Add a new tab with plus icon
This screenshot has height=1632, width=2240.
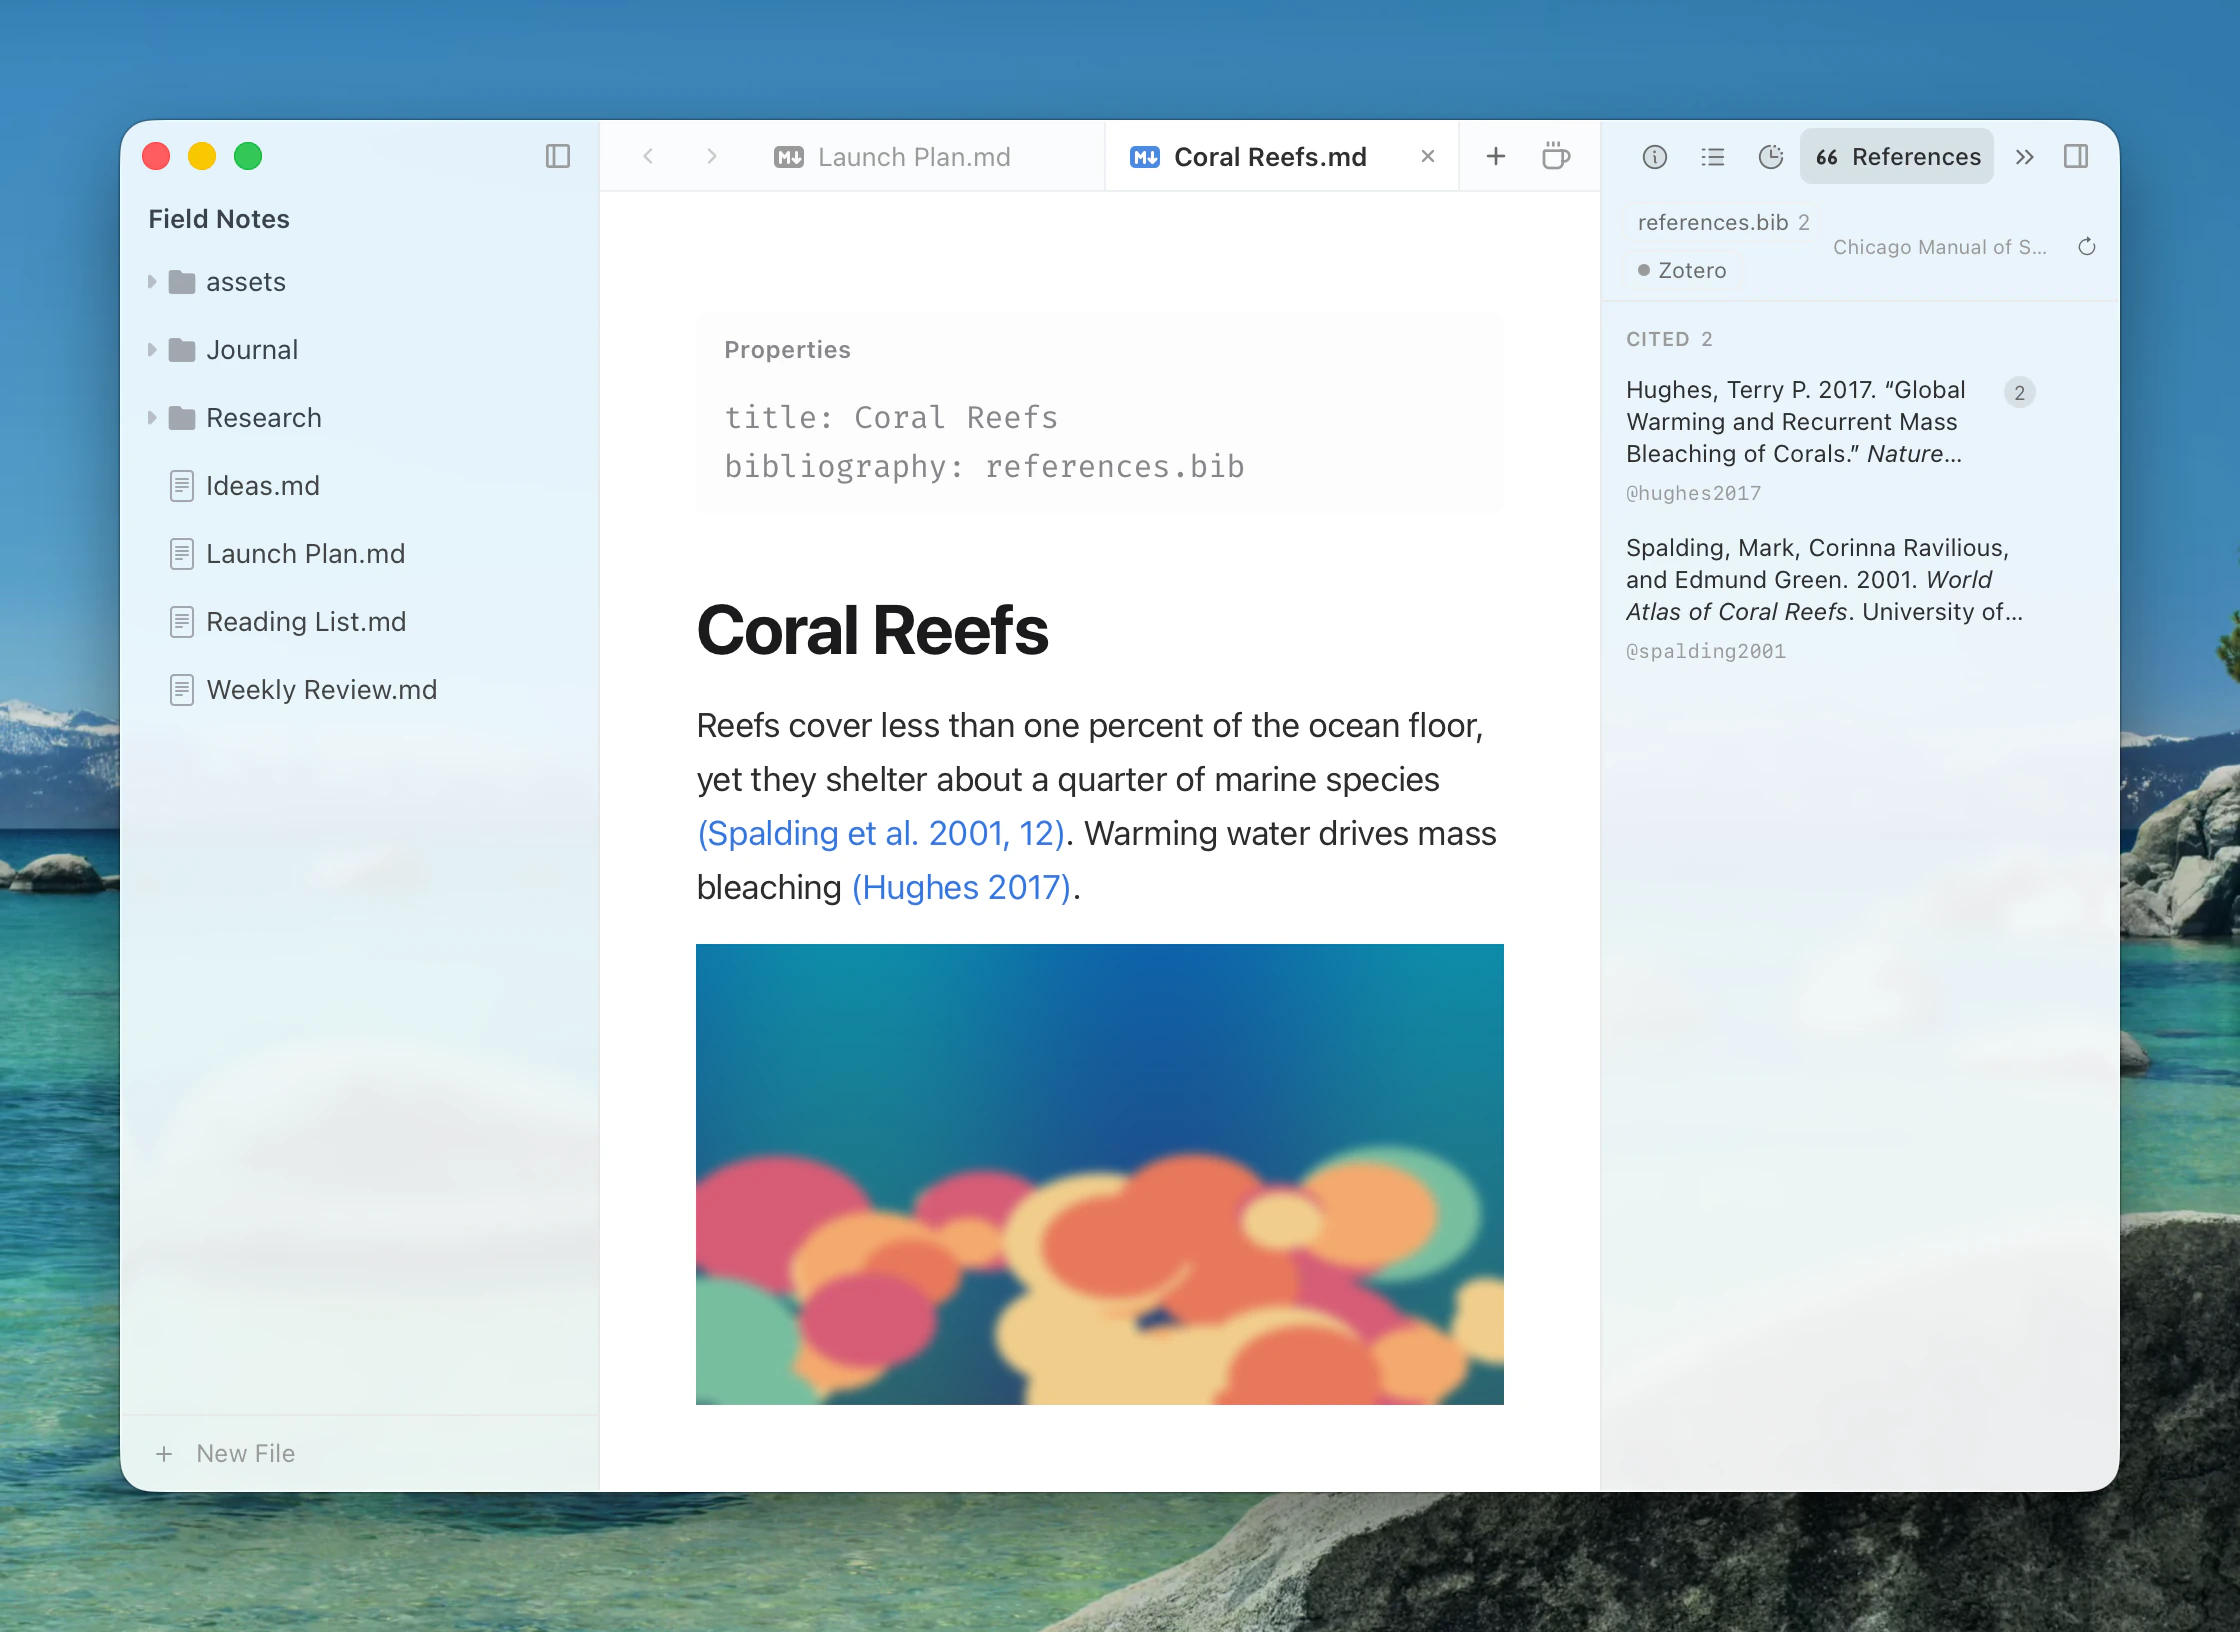pos(1496,156)
